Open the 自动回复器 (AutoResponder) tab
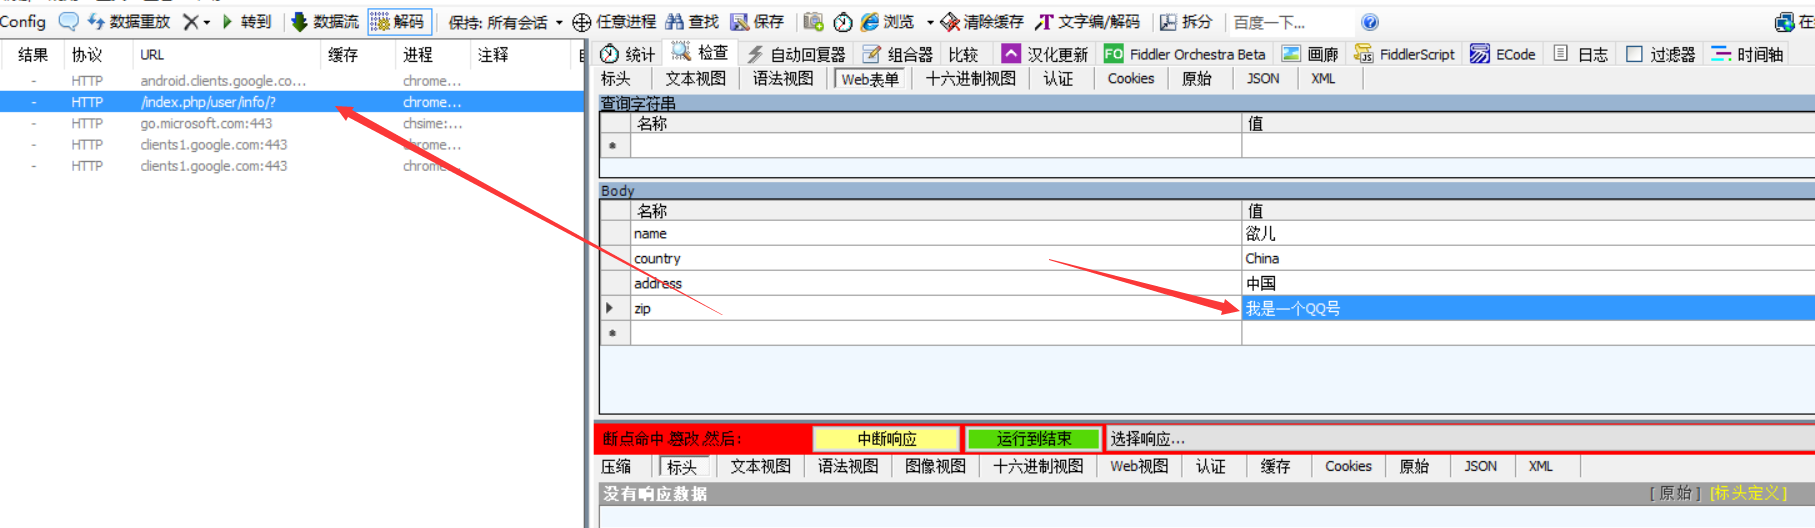The width and height of the screenshot is (1815, 528). click(796, 54)
